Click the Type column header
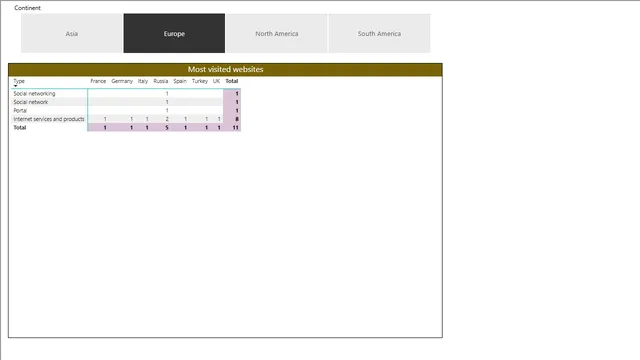Viewport: 640px width, 360px height. click(x=19, y=81)
